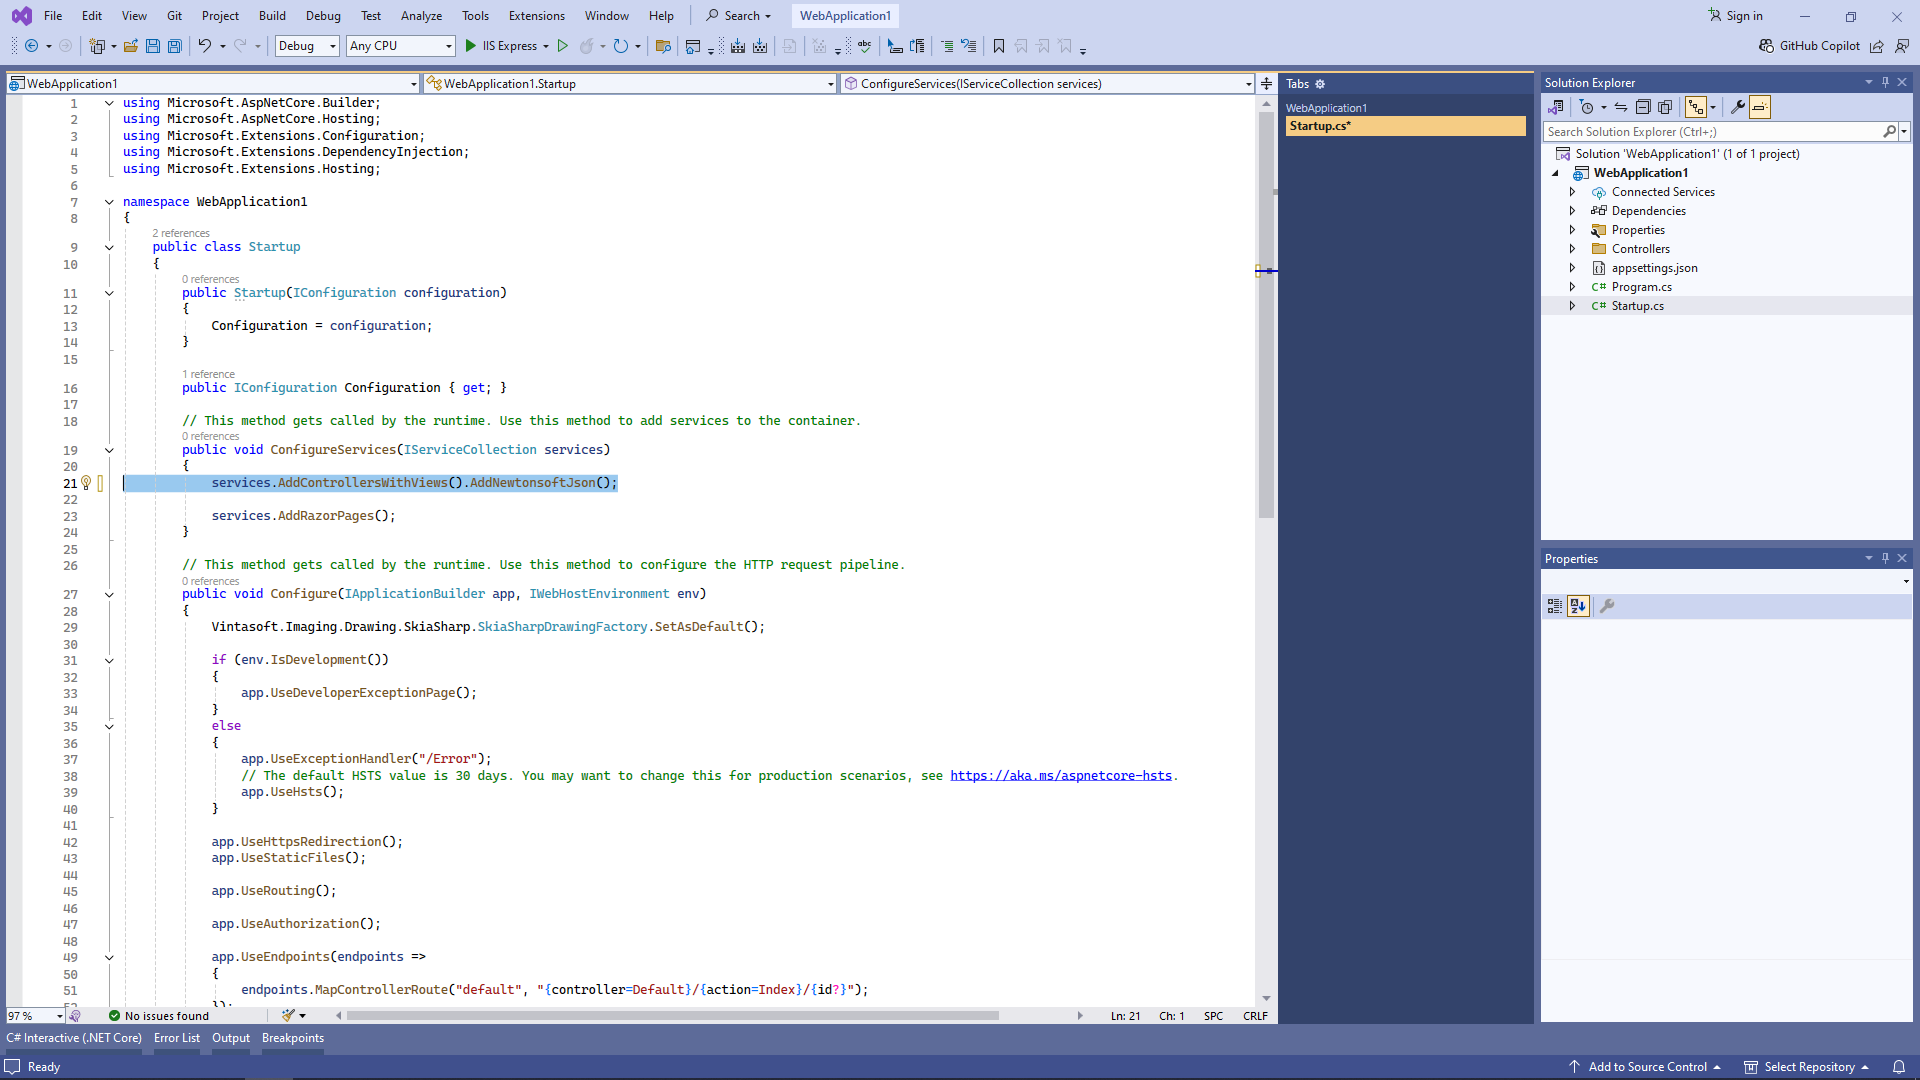
Task: Toggle Preview Selected Items in Solution Explorer
Action: point(1760,107)
